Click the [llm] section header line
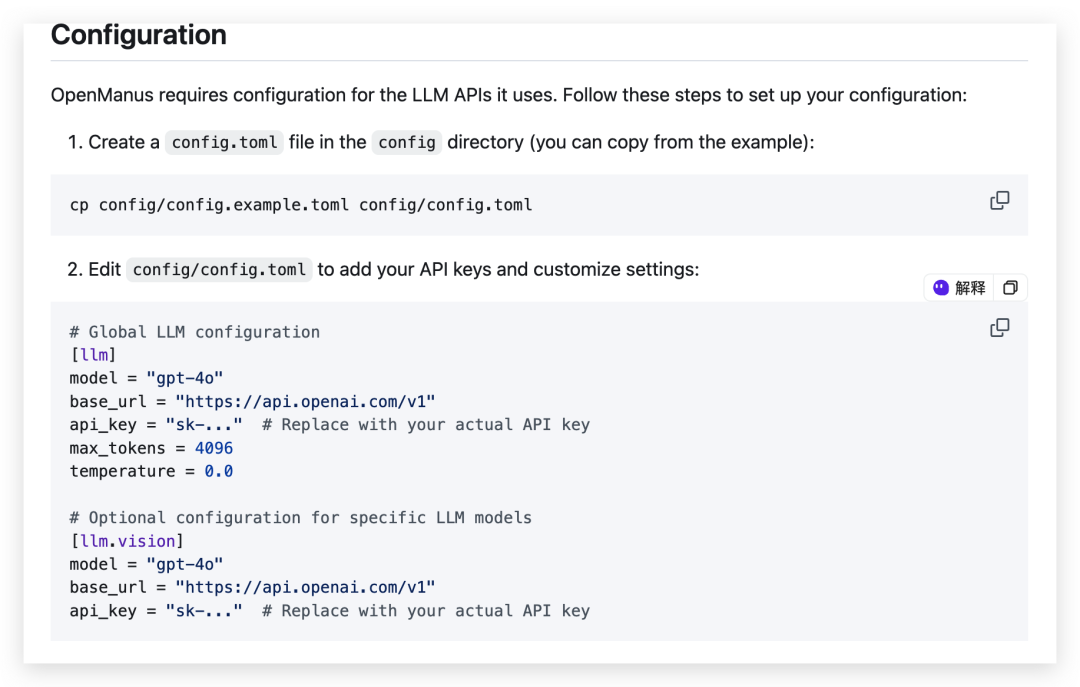 click(93, 355)
